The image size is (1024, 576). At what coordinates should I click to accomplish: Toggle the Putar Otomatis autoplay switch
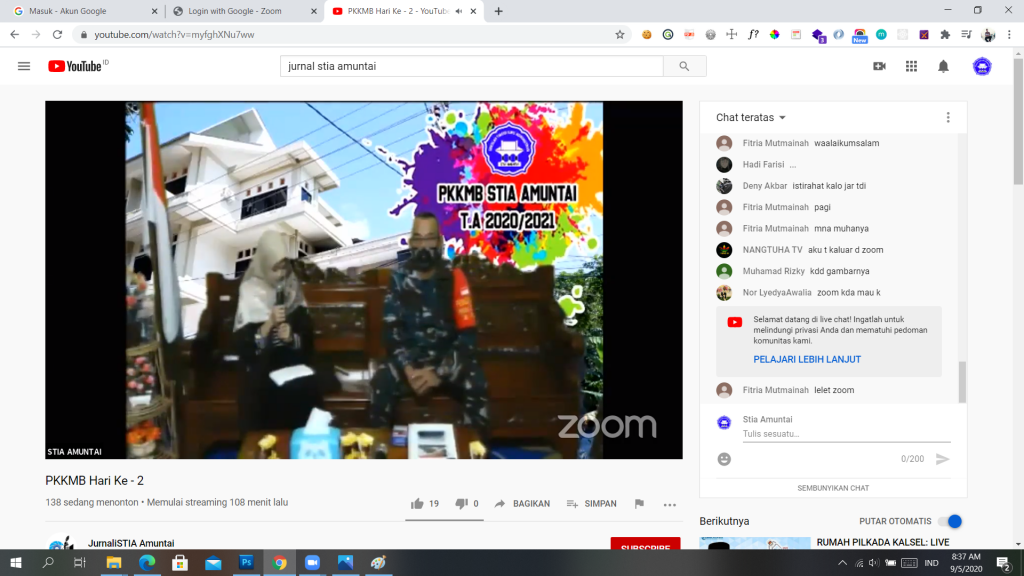[x=950, y=521]
